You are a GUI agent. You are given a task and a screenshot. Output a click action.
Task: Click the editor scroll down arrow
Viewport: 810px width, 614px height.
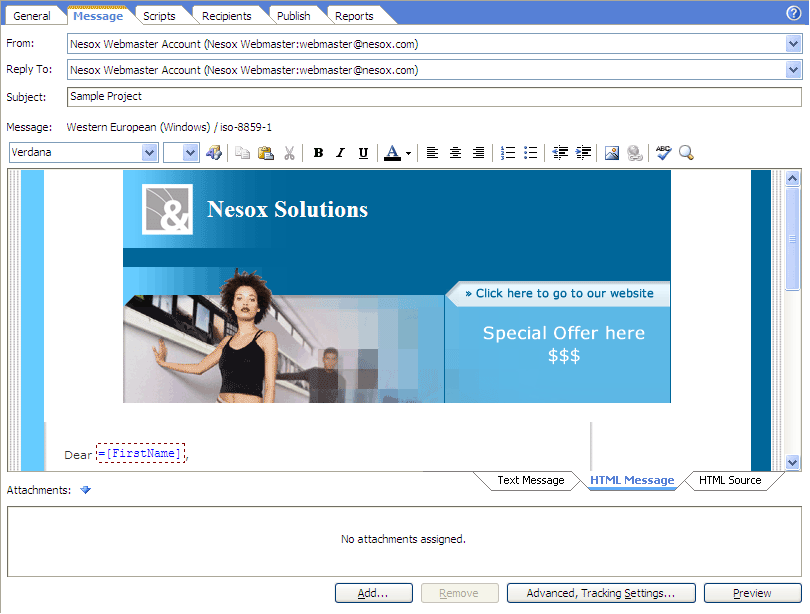tap(792, 462)
